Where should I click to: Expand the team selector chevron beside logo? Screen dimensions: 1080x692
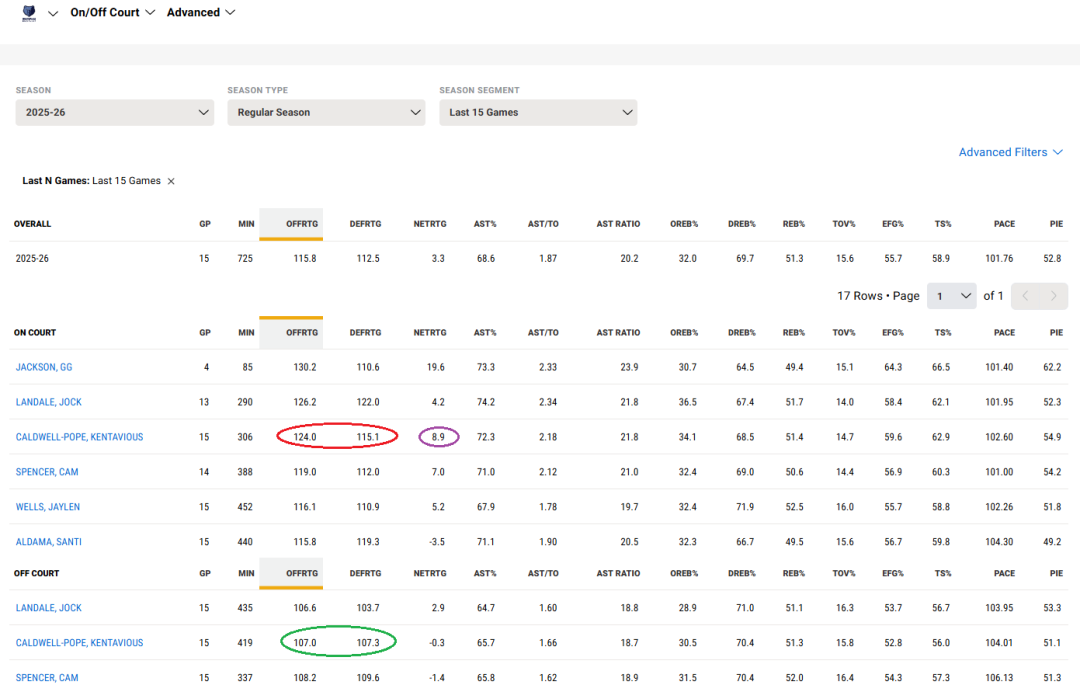point(53,13)
